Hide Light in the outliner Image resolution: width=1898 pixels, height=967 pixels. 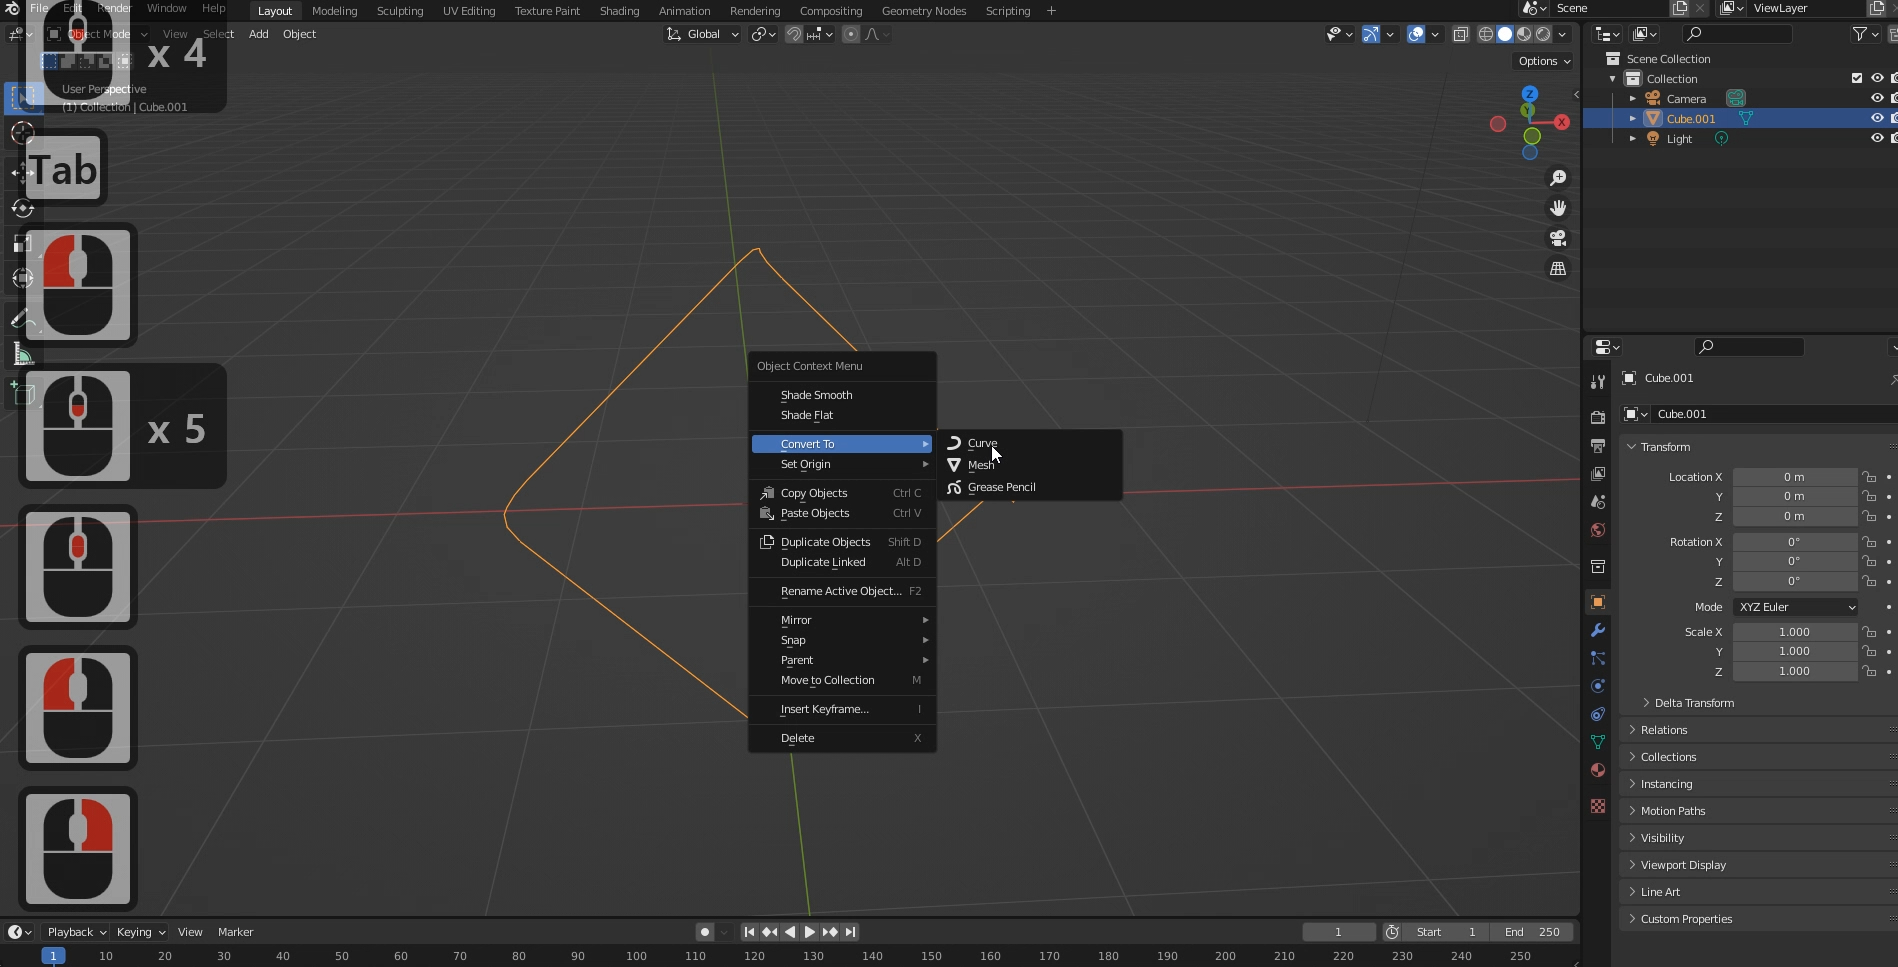(x=1877, y=138)
